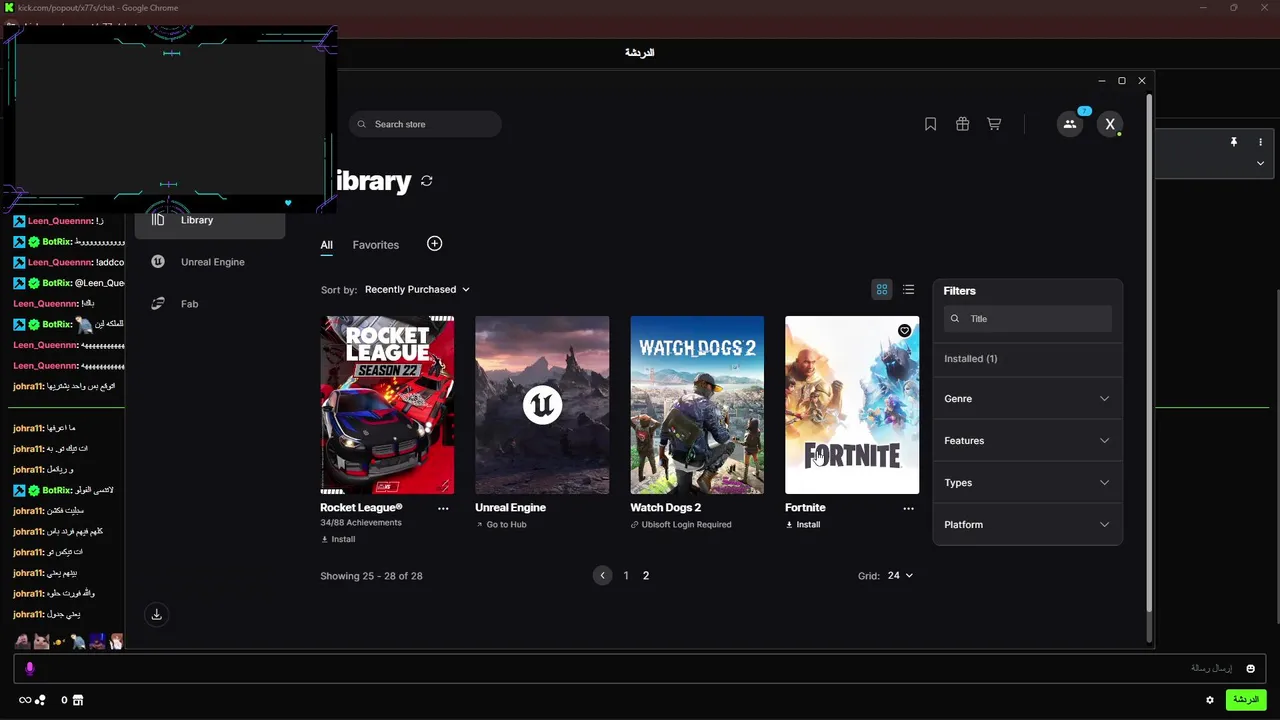
Task: Click the Watch Dogs 2 title text
Action: point(665,508)
